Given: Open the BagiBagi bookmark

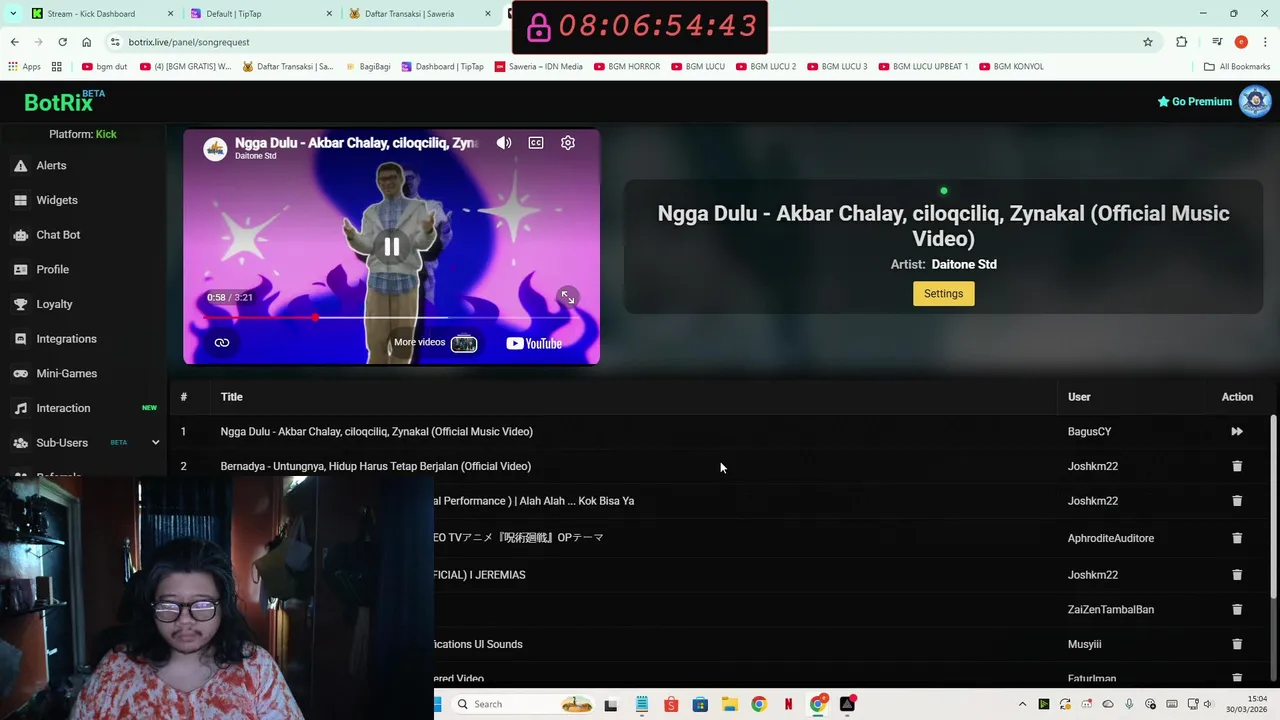Looking at the screenshot, I should (368, 67).
